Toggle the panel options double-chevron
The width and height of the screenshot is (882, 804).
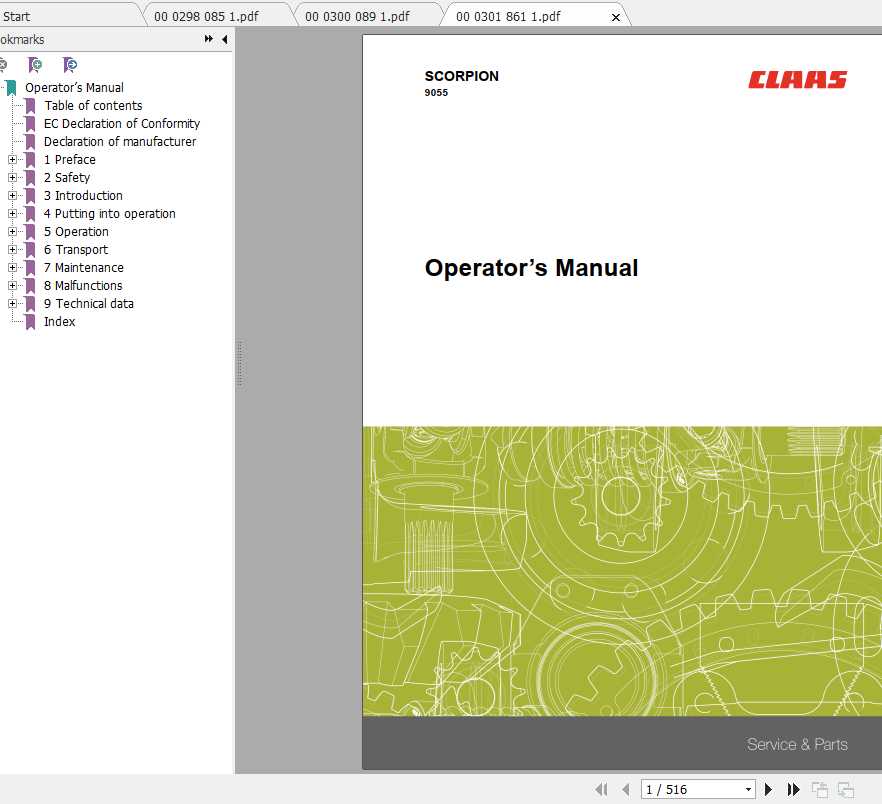click(207, 39)
